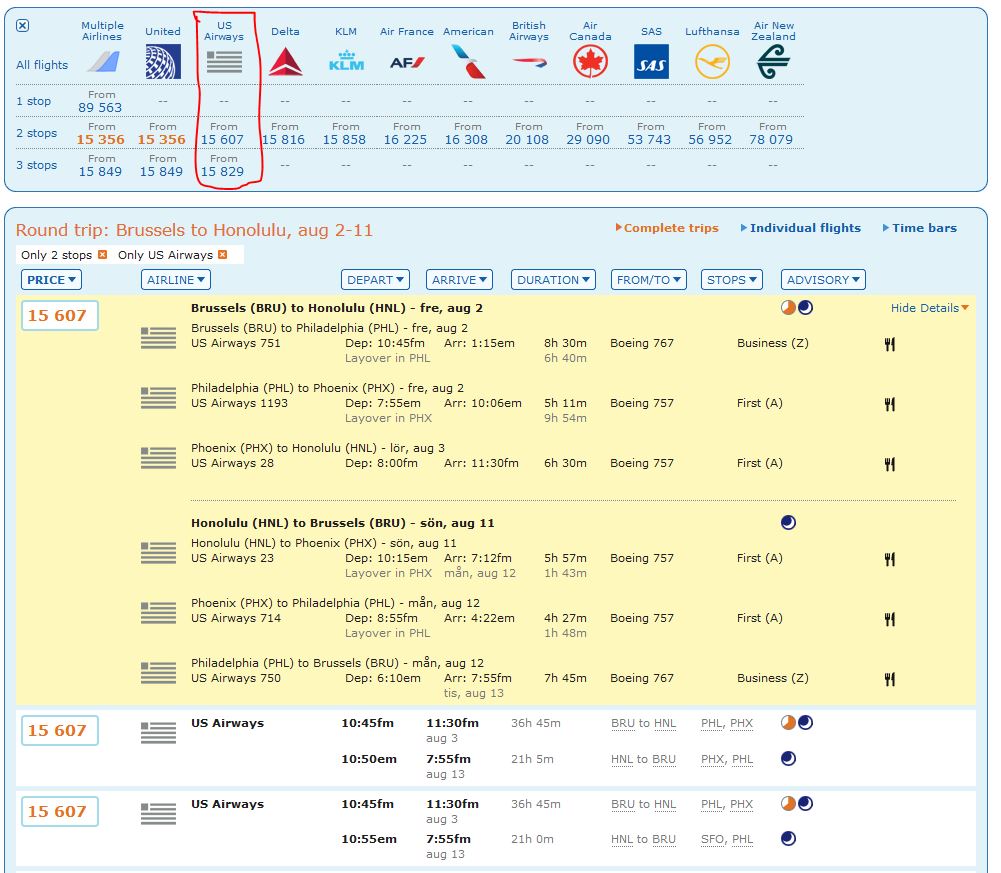Click US Airways 3 stops price 15 829

[x=223, y=171]
